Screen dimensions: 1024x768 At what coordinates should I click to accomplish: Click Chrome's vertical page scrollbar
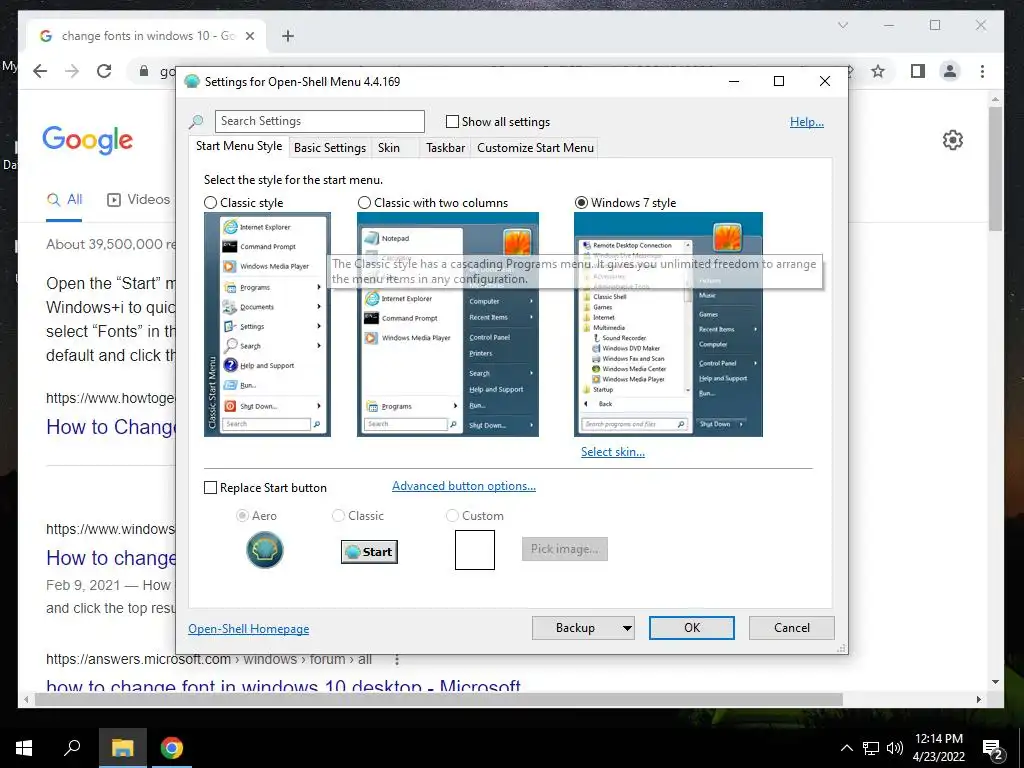(x=995, y=168)
